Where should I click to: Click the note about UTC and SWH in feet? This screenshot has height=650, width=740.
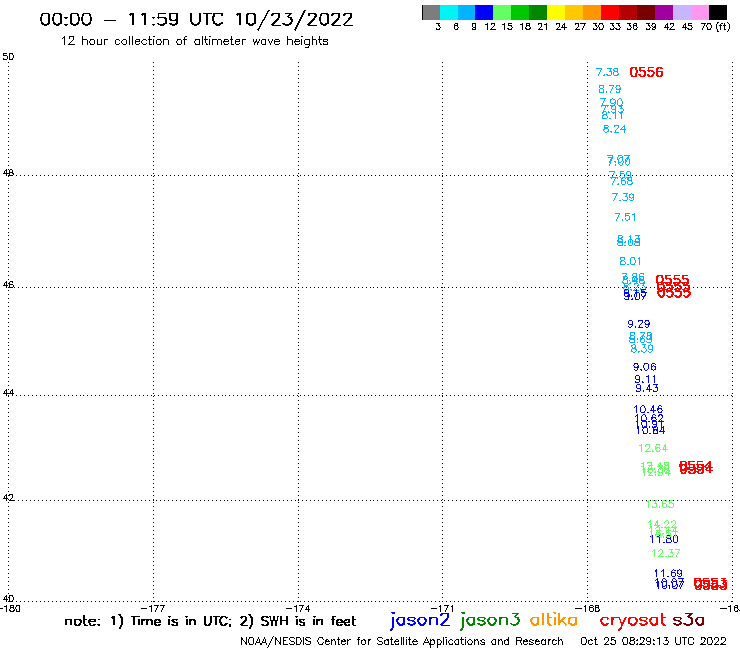click(x=210, y=621)
